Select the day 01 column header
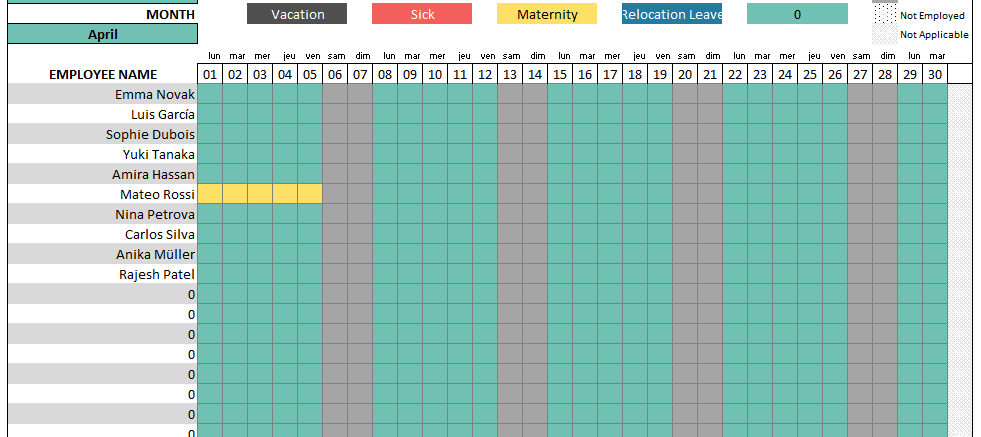The image size is (981, 437). coord(210,74)
